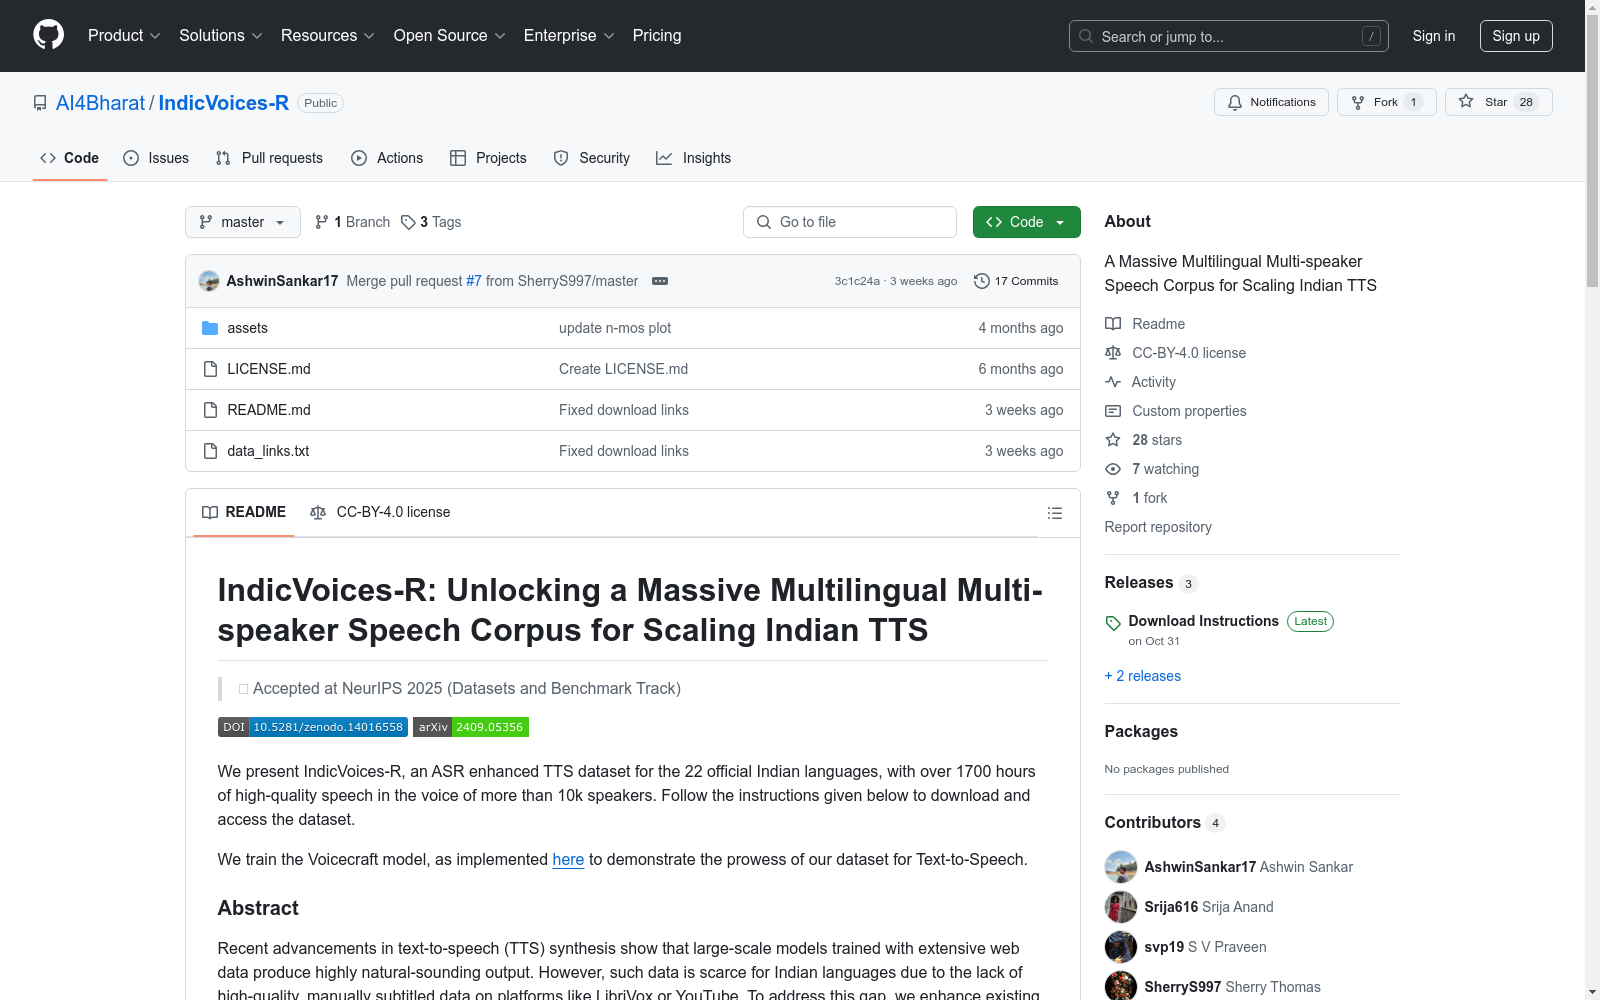Expand the Solutions menu
This screenshot has width=1600, height=1000.
click(x=221, y=36)
